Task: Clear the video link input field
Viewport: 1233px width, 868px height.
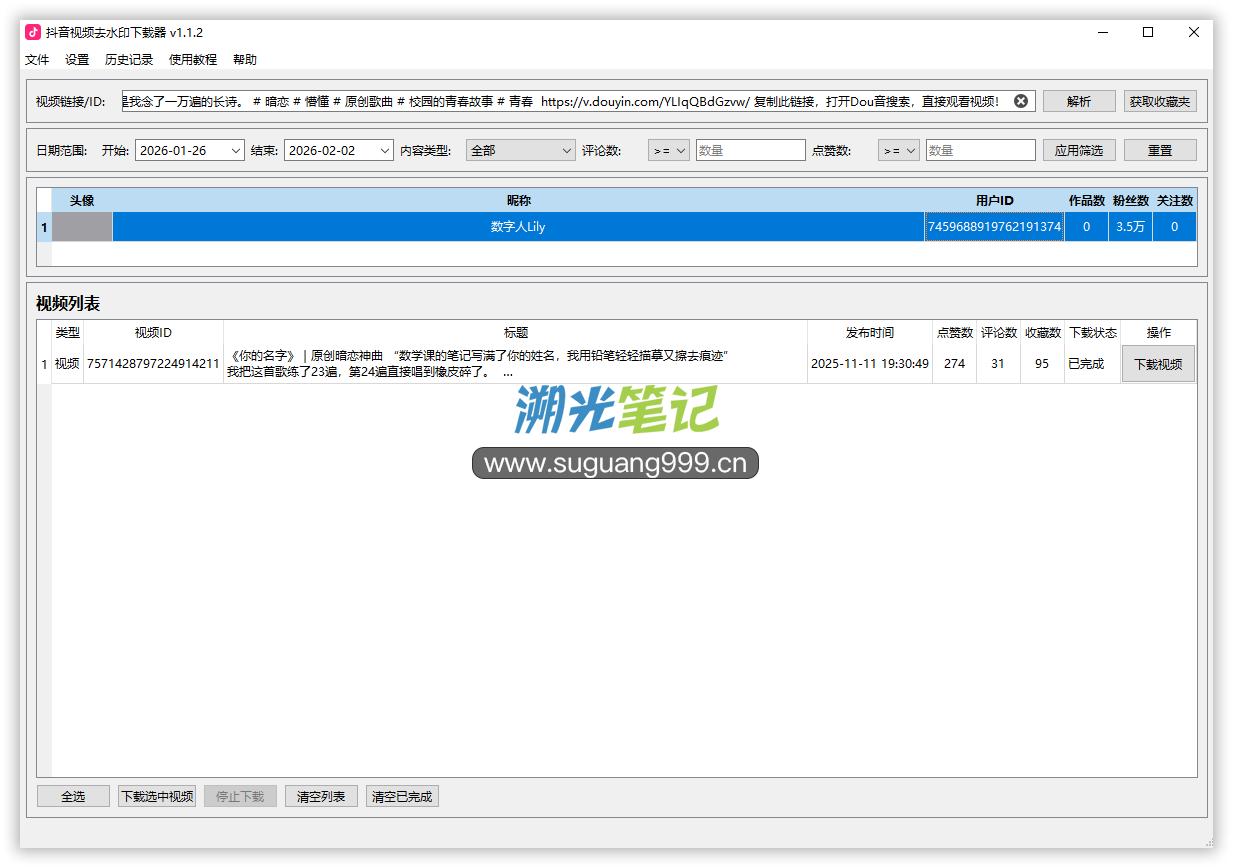Action: pyautogui.click(x=1020, y=101)
